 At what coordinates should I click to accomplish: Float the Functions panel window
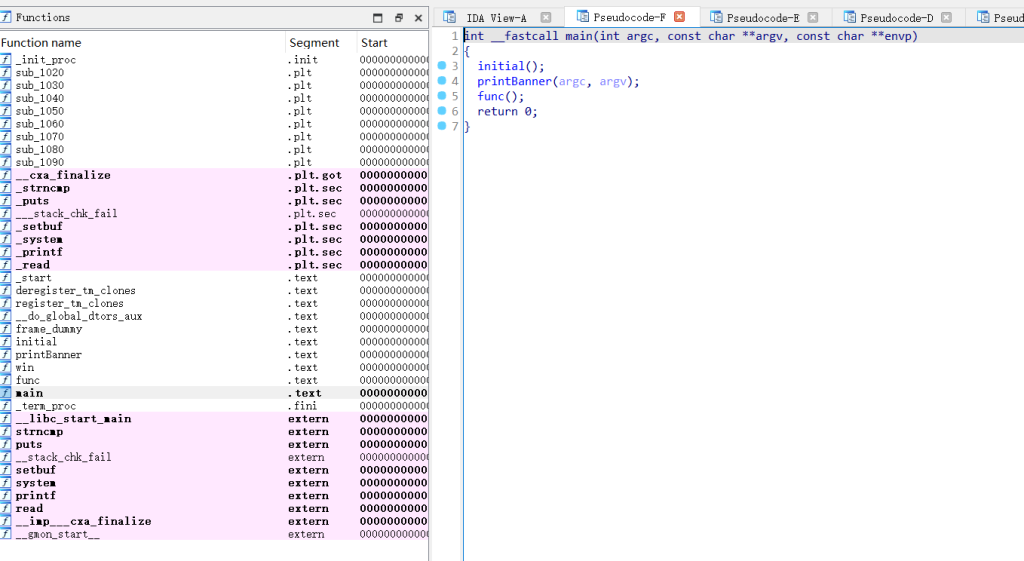click(398, 18)
